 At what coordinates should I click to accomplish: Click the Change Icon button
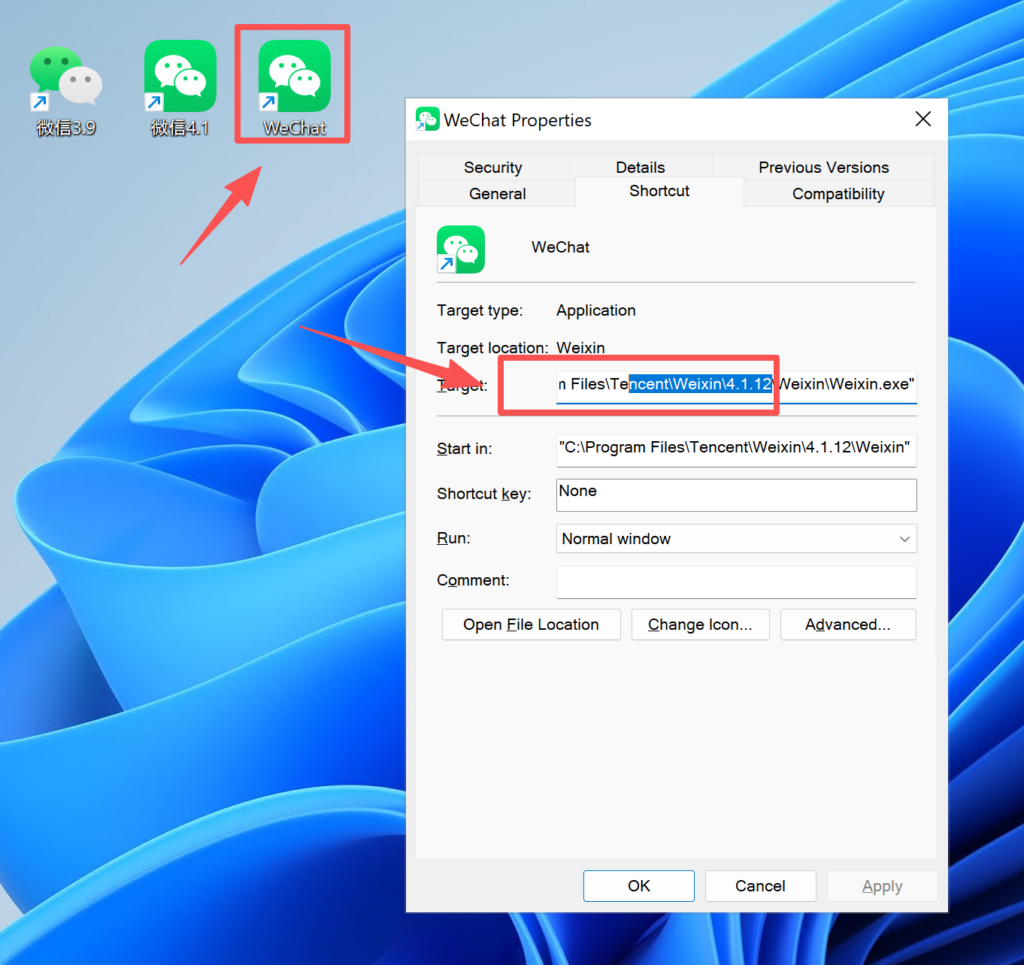point(700,625)
